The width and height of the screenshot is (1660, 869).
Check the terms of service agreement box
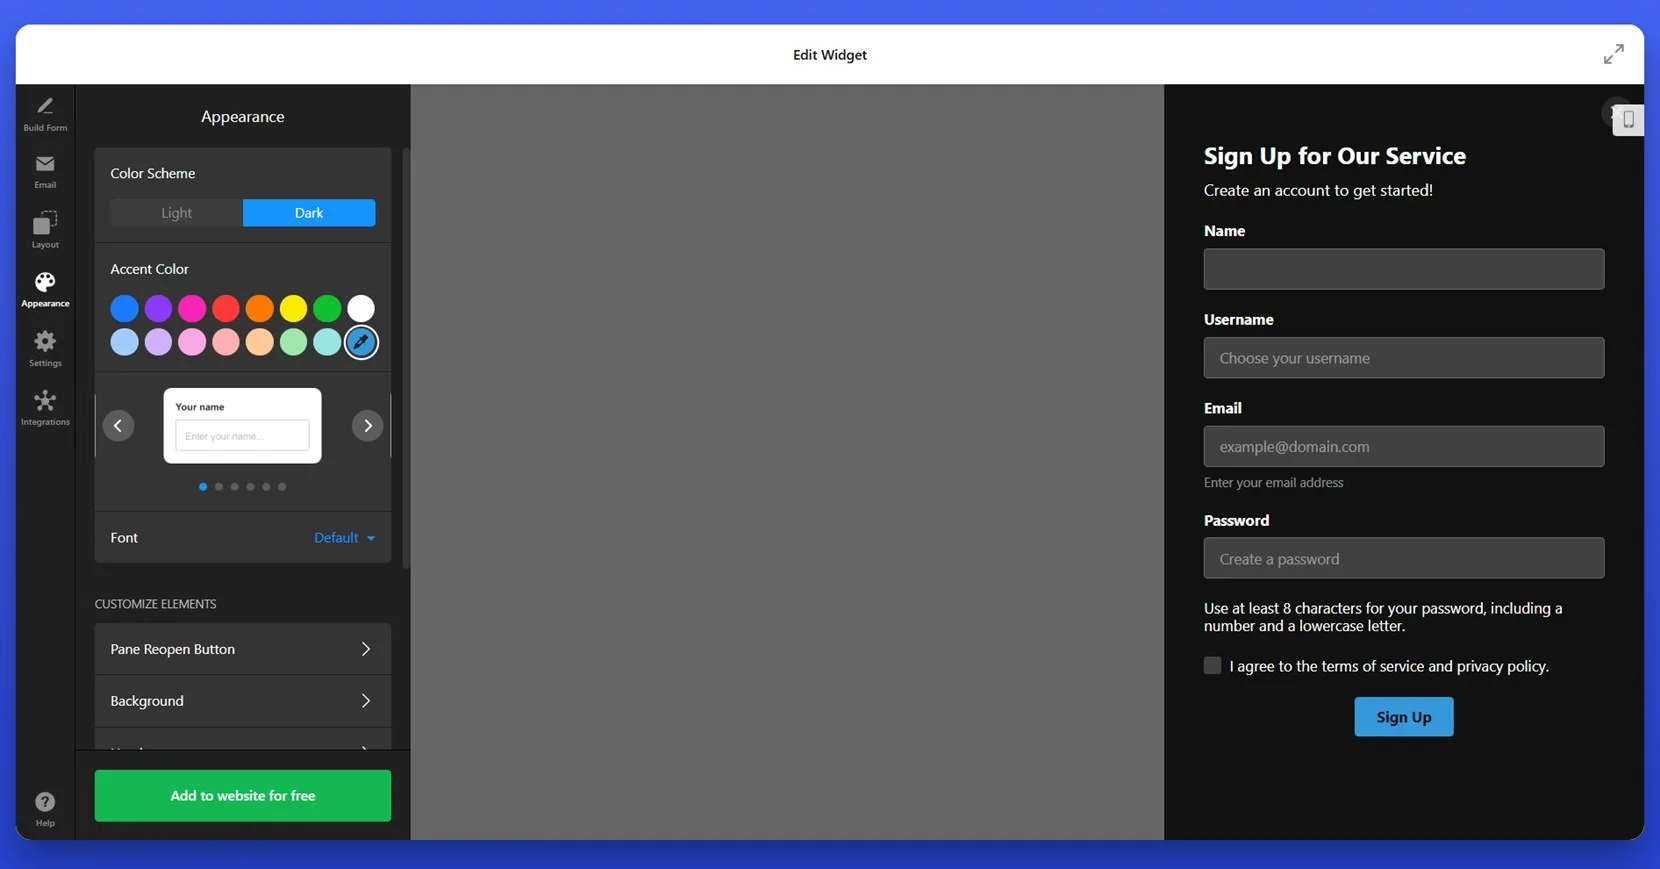tap(1212, 666)
